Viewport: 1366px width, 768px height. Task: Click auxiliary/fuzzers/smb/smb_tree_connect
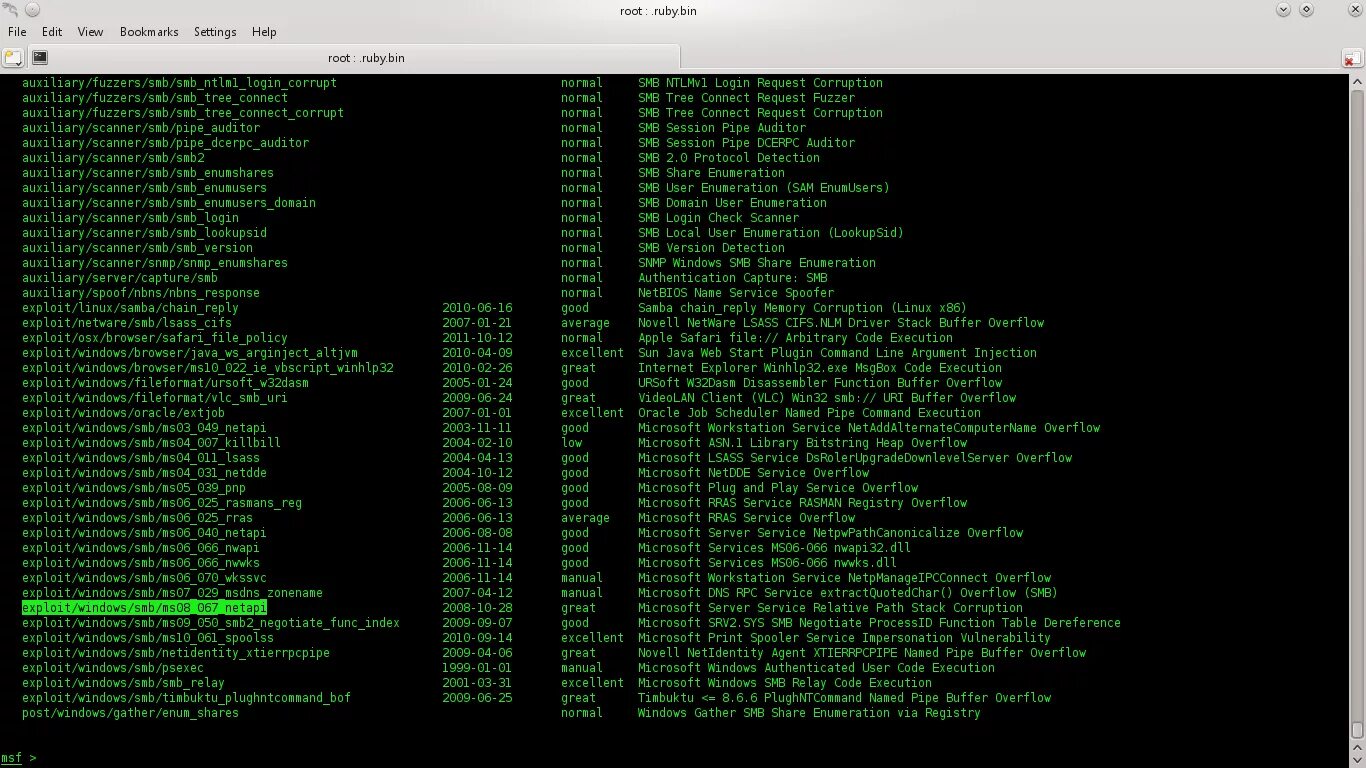tap(155, 98)
